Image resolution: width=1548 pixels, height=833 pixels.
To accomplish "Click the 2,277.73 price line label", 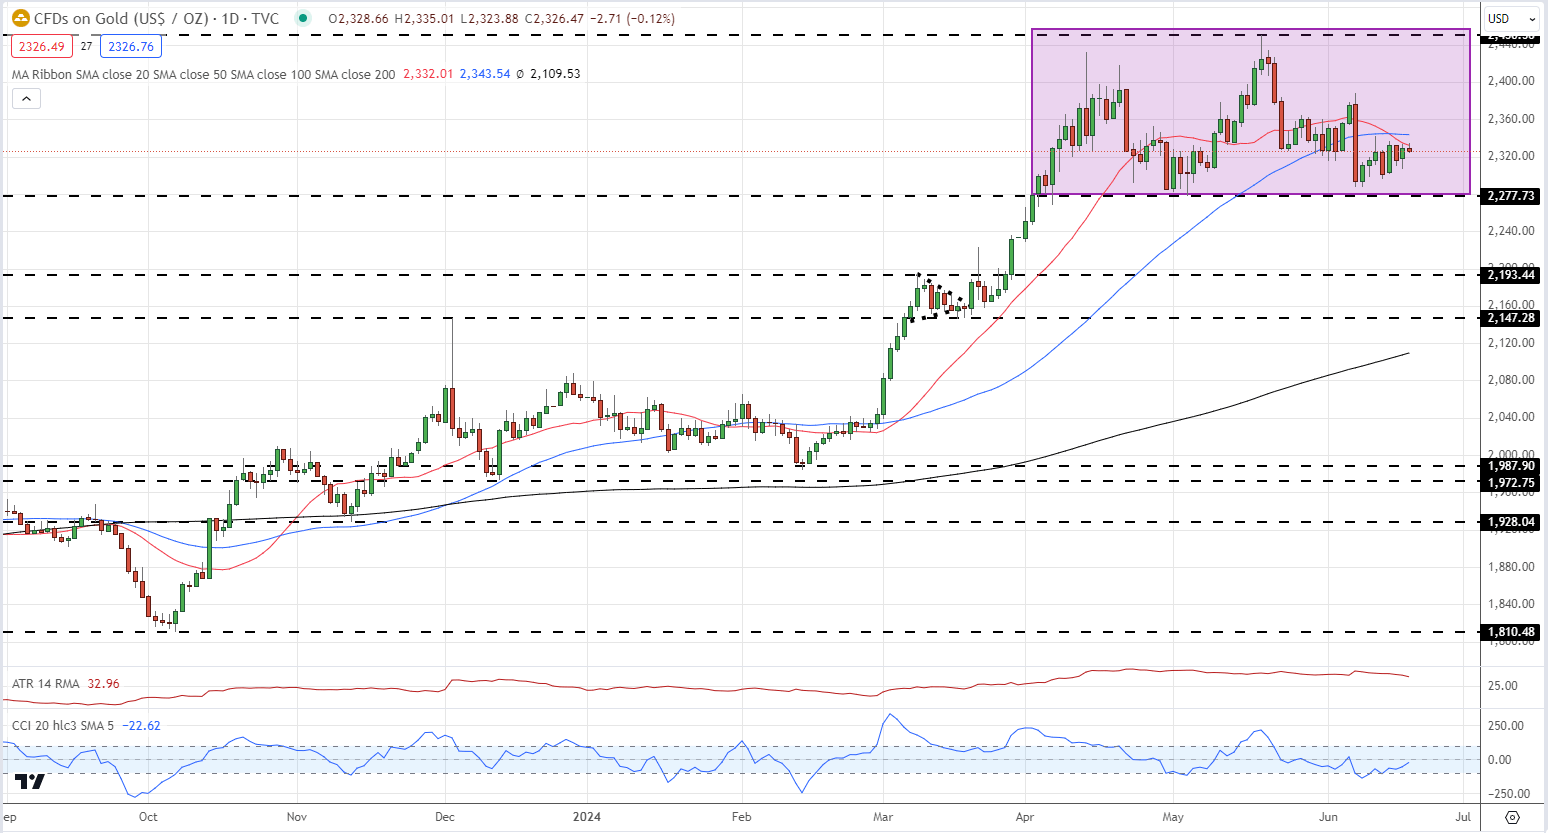I will point(1511,196).
